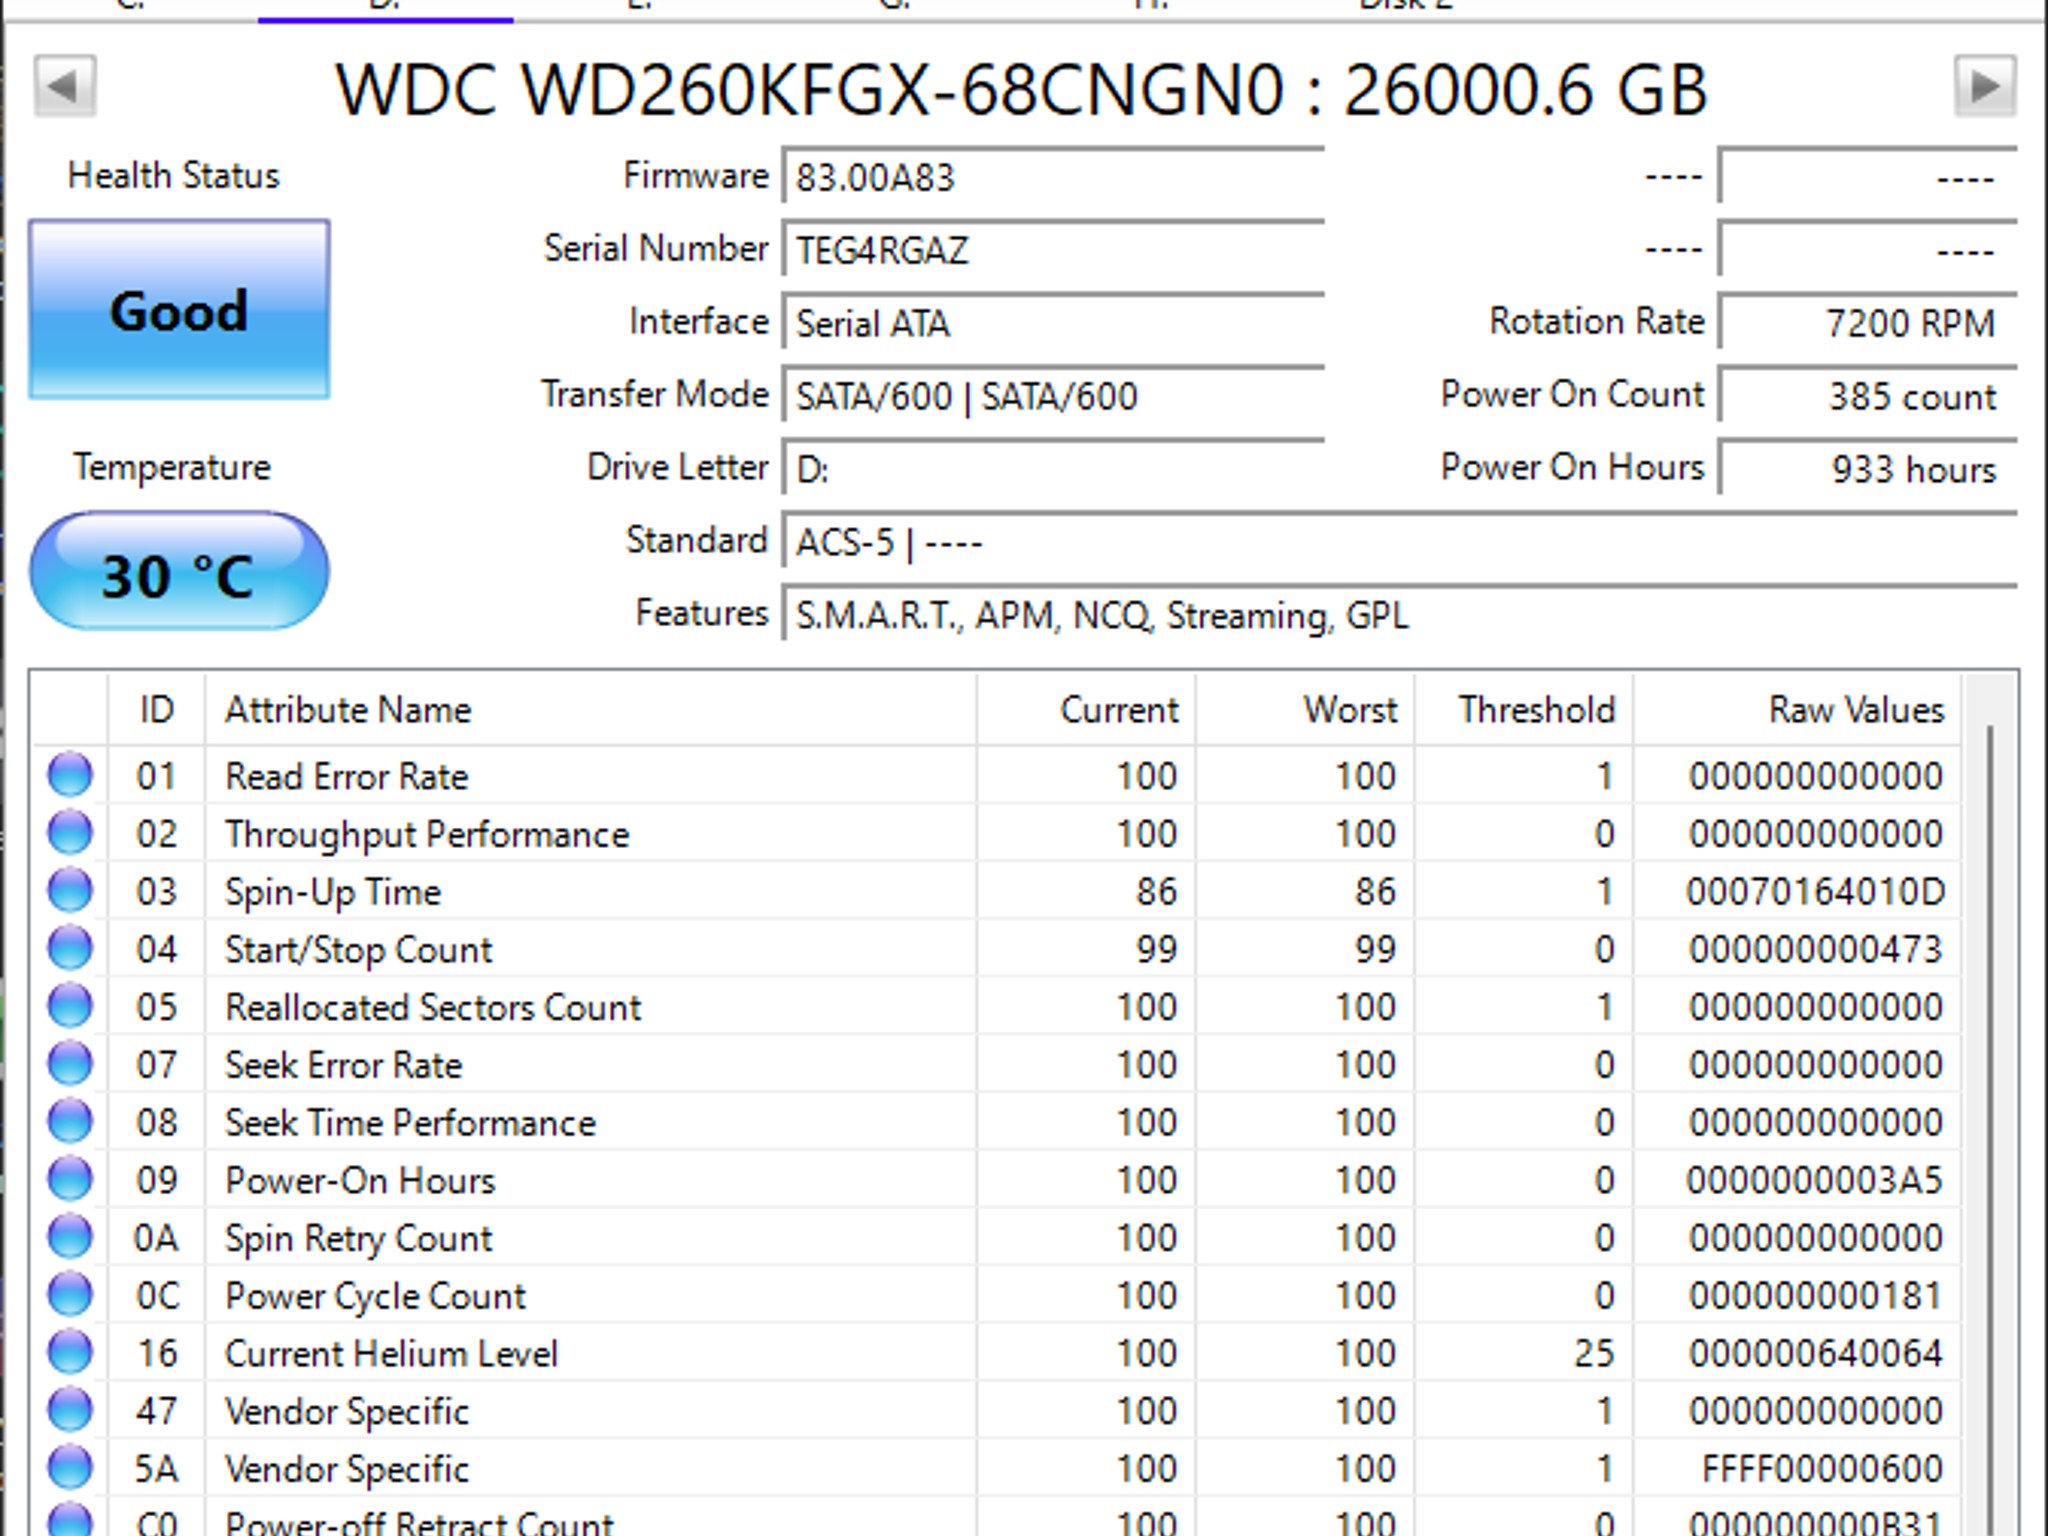This screenshot has height=1536, width=2048.
Task: Select the Current Helium Level attribute name
Action: [391, 1354]
